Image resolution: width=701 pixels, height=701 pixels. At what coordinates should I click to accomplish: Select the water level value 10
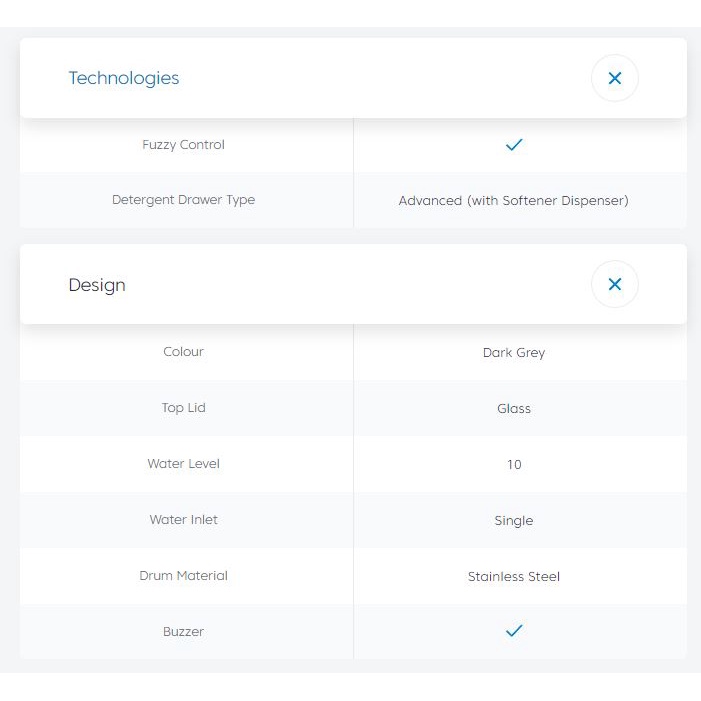pos(513,465)
